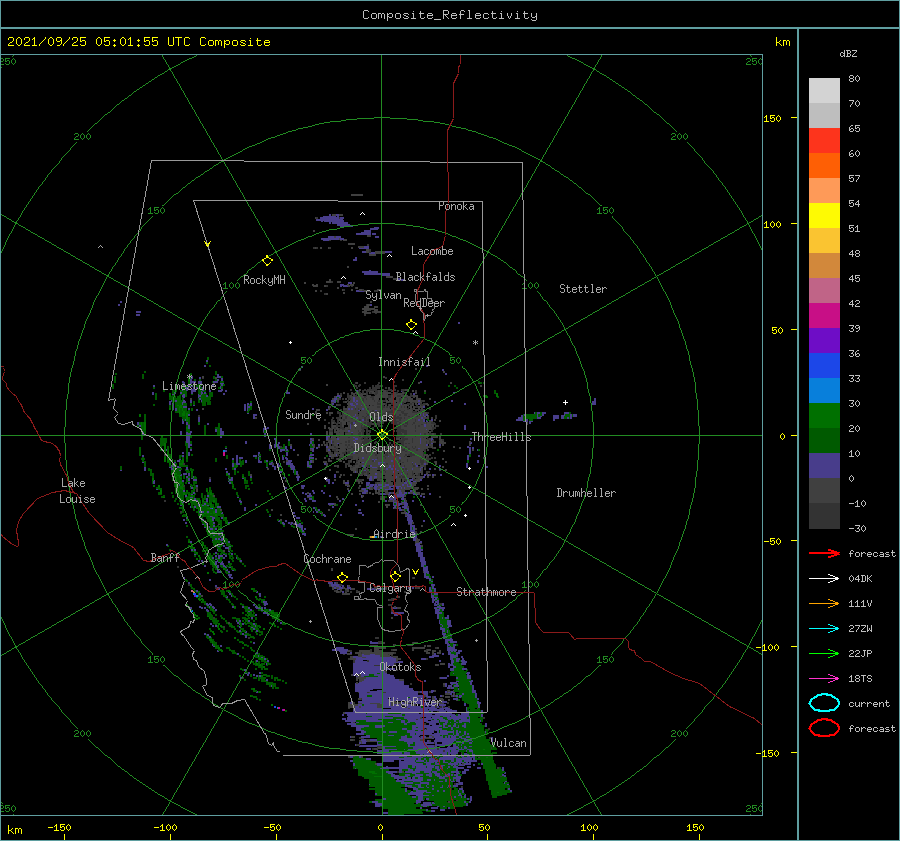The image size is (900, 841).
Task: Click the Cochrane town label
Action: tap(327, 559)
